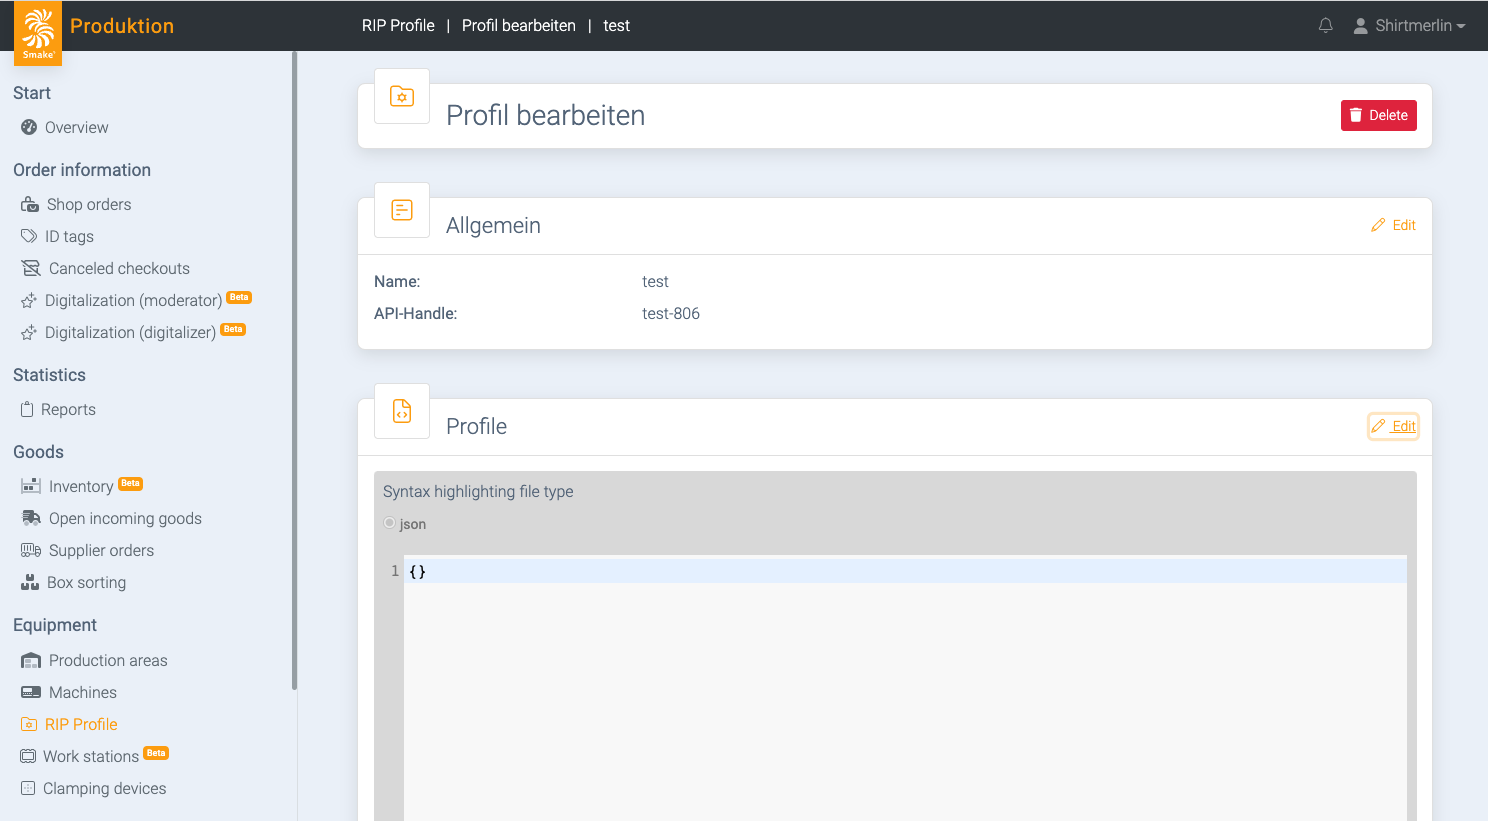
Task: Click the sidebar vertical scrollbar
Action: (x=294, y=370)
